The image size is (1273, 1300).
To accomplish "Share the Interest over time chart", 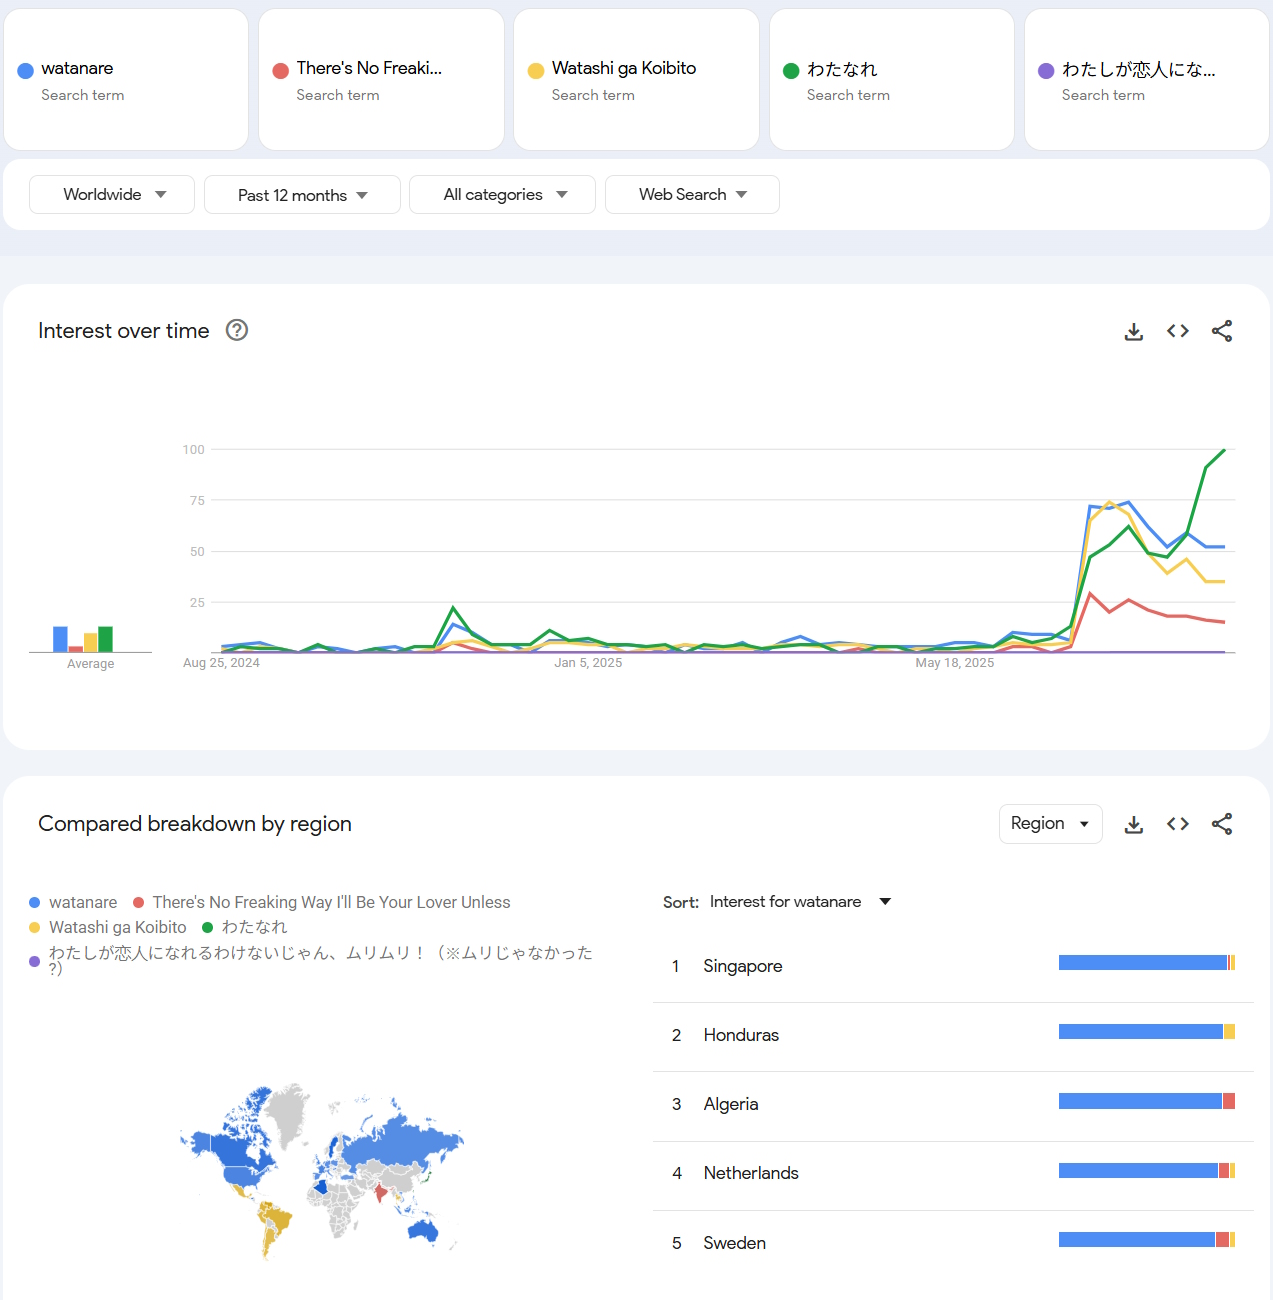I will click(1221, 331).
